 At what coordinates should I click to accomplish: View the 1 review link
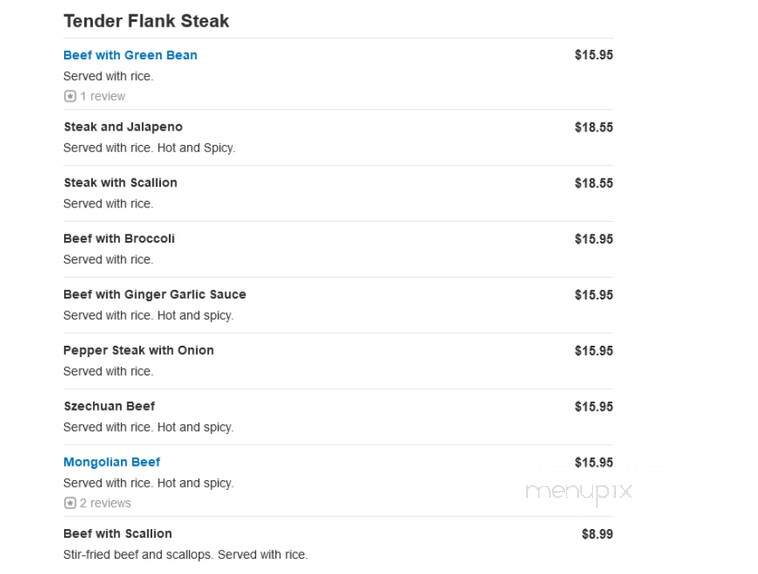click(x=102, y=96)
